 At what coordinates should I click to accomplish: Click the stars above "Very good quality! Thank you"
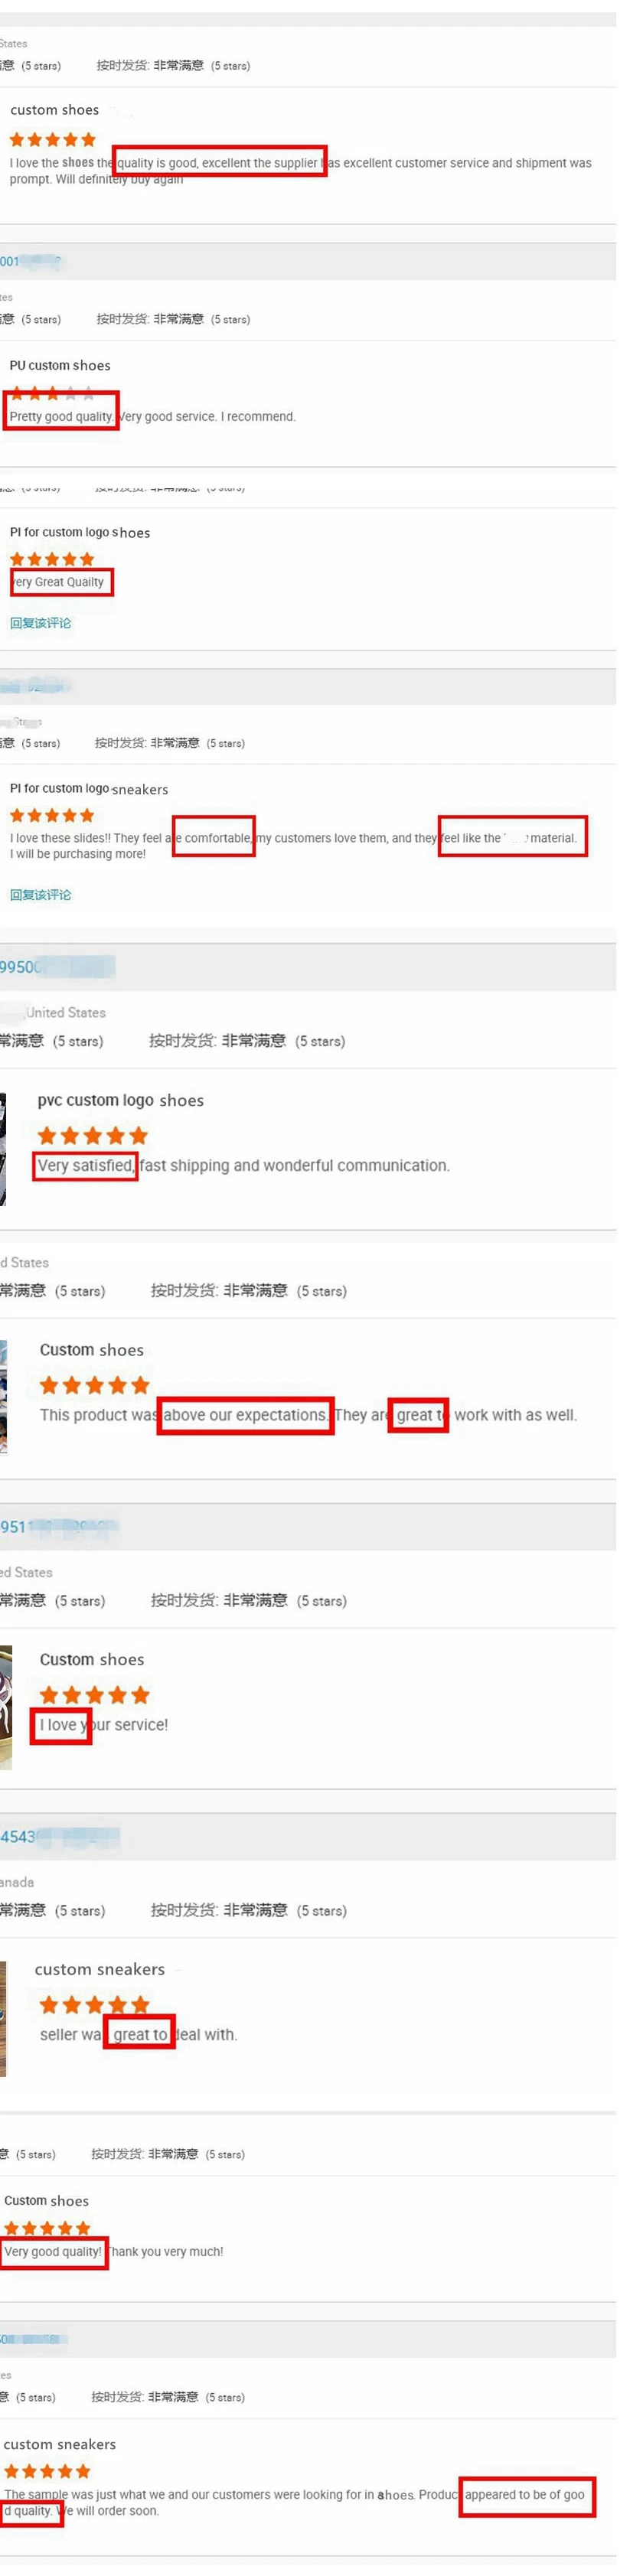(47, 2228)
